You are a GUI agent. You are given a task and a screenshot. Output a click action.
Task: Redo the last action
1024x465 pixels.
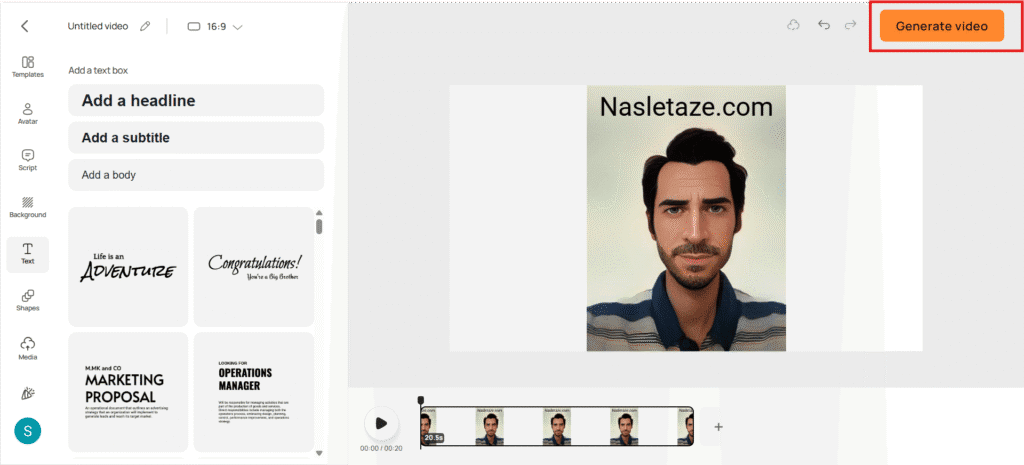(850, 25)
